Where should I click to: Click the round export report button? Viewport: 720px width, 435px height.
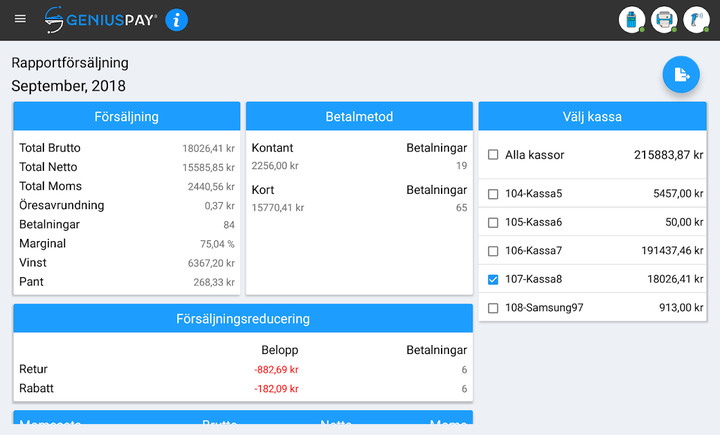681,74
